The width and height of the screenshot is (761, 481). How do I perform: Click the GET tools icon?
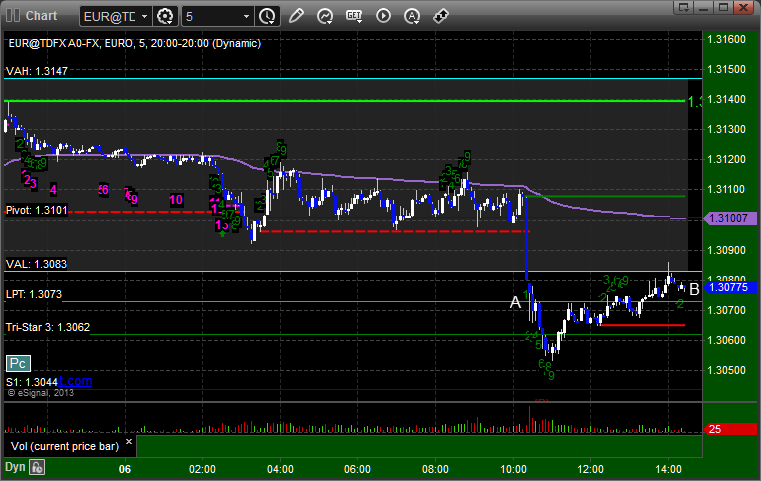(x=354, y=16)
